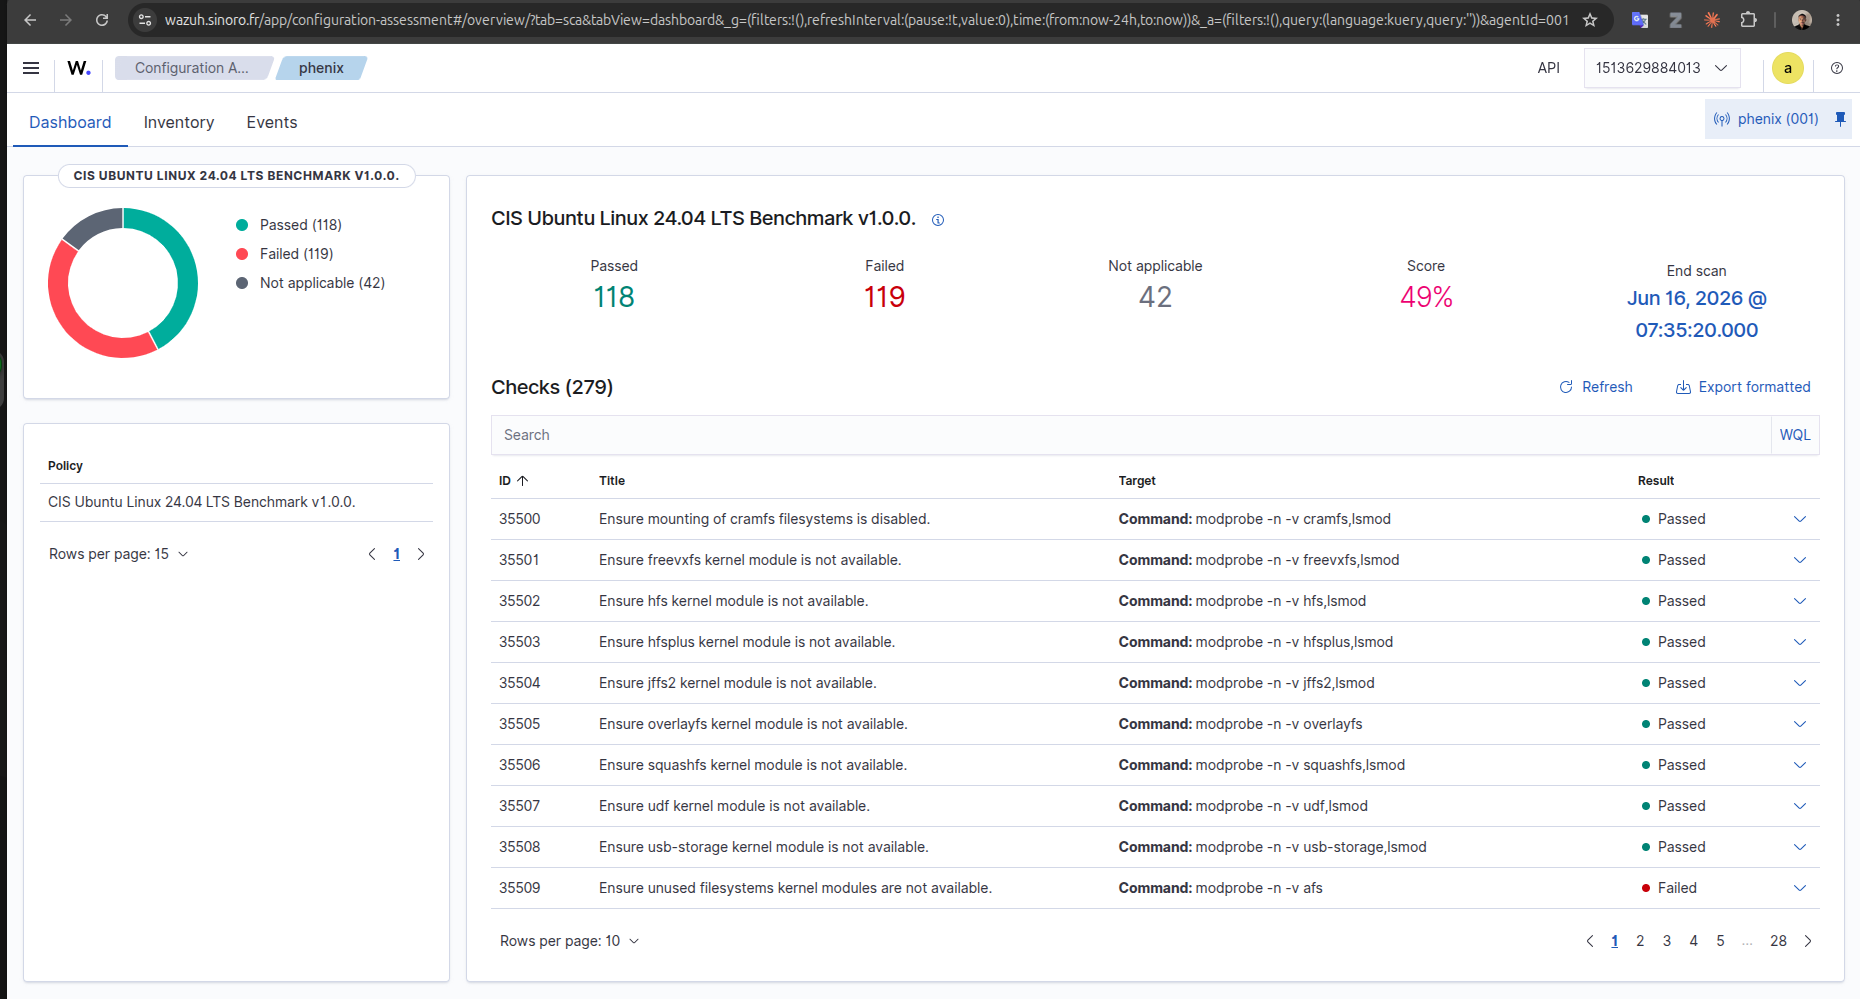Toggle Failed series in the donut legend
Image resolution: width=1860 pixels, height=999 pixels.
click(285, 254)
